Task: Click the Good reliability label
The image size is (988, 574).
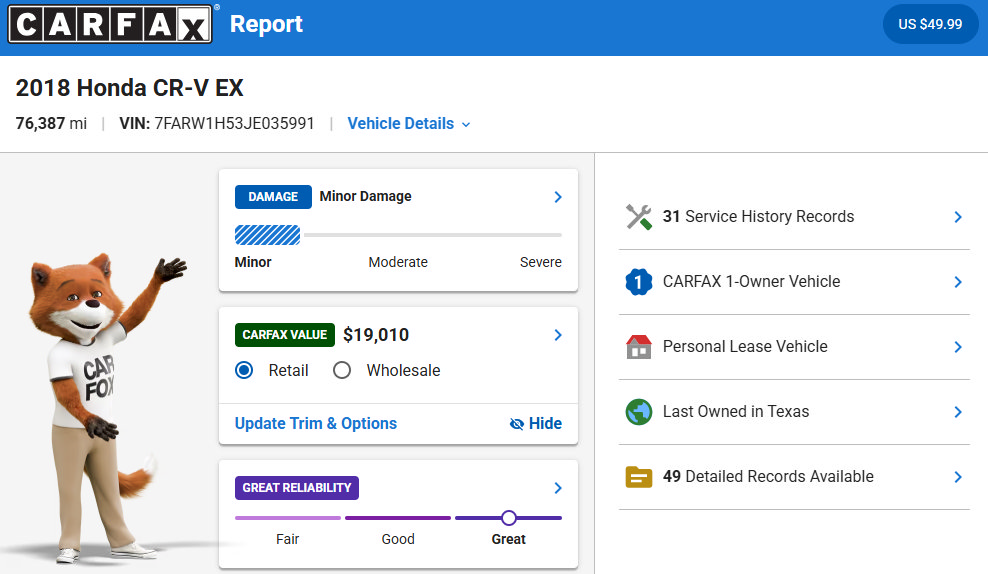Action: [x=398, y=539]
